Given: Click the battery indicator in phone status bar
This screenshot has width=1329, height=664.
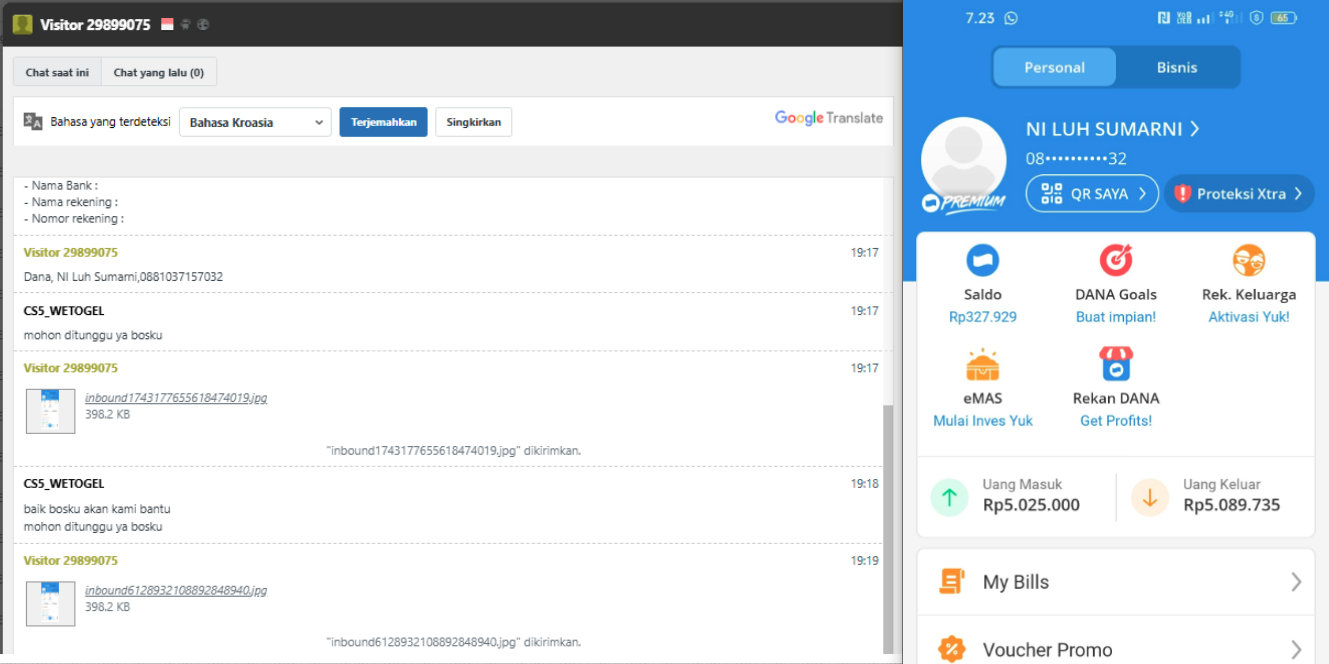Looking at the screenshot, I should click(x=1284, y=18).
